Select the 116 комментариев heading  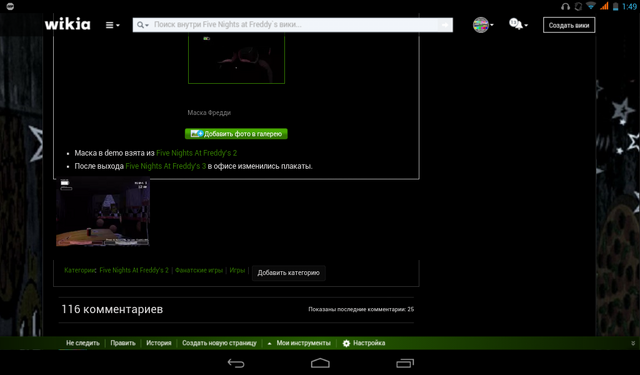(x=112, y=309)
